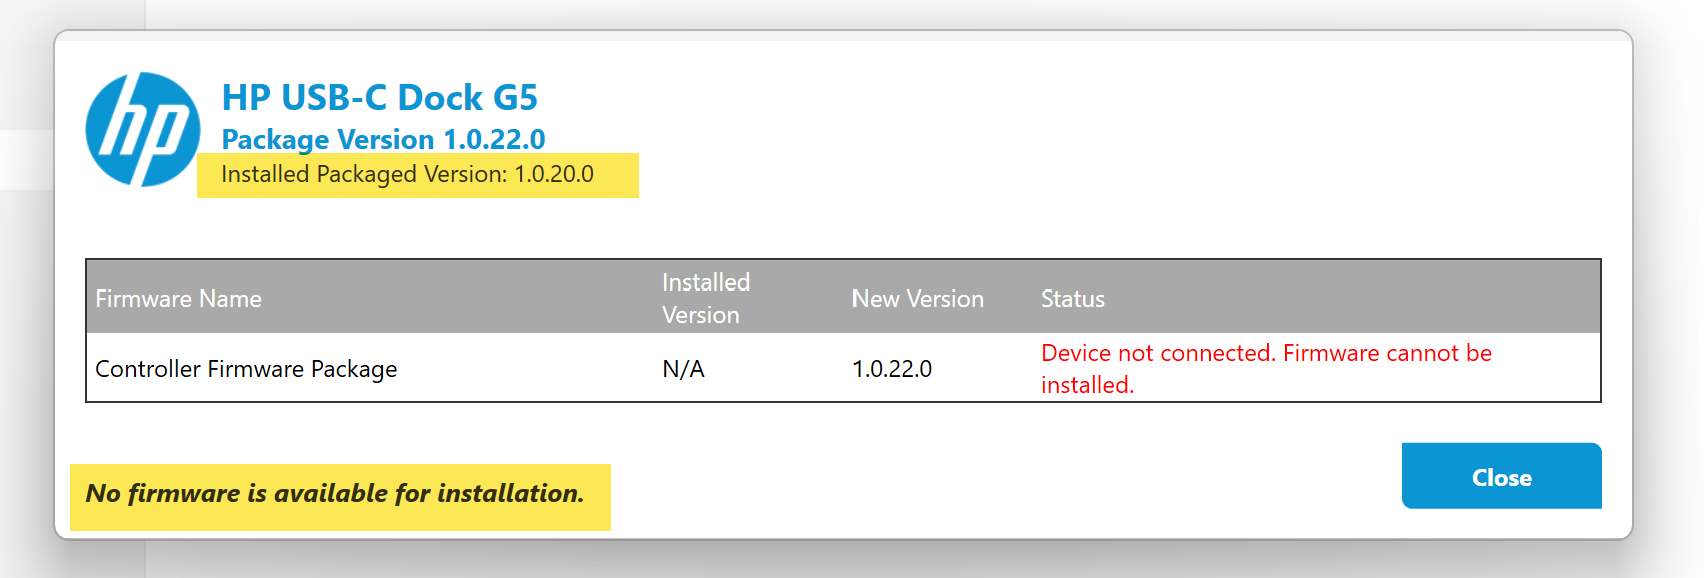Viewport: 1704px width, 578px height.
Task: Click the red Device not connected message
Action: [1265, 368]
